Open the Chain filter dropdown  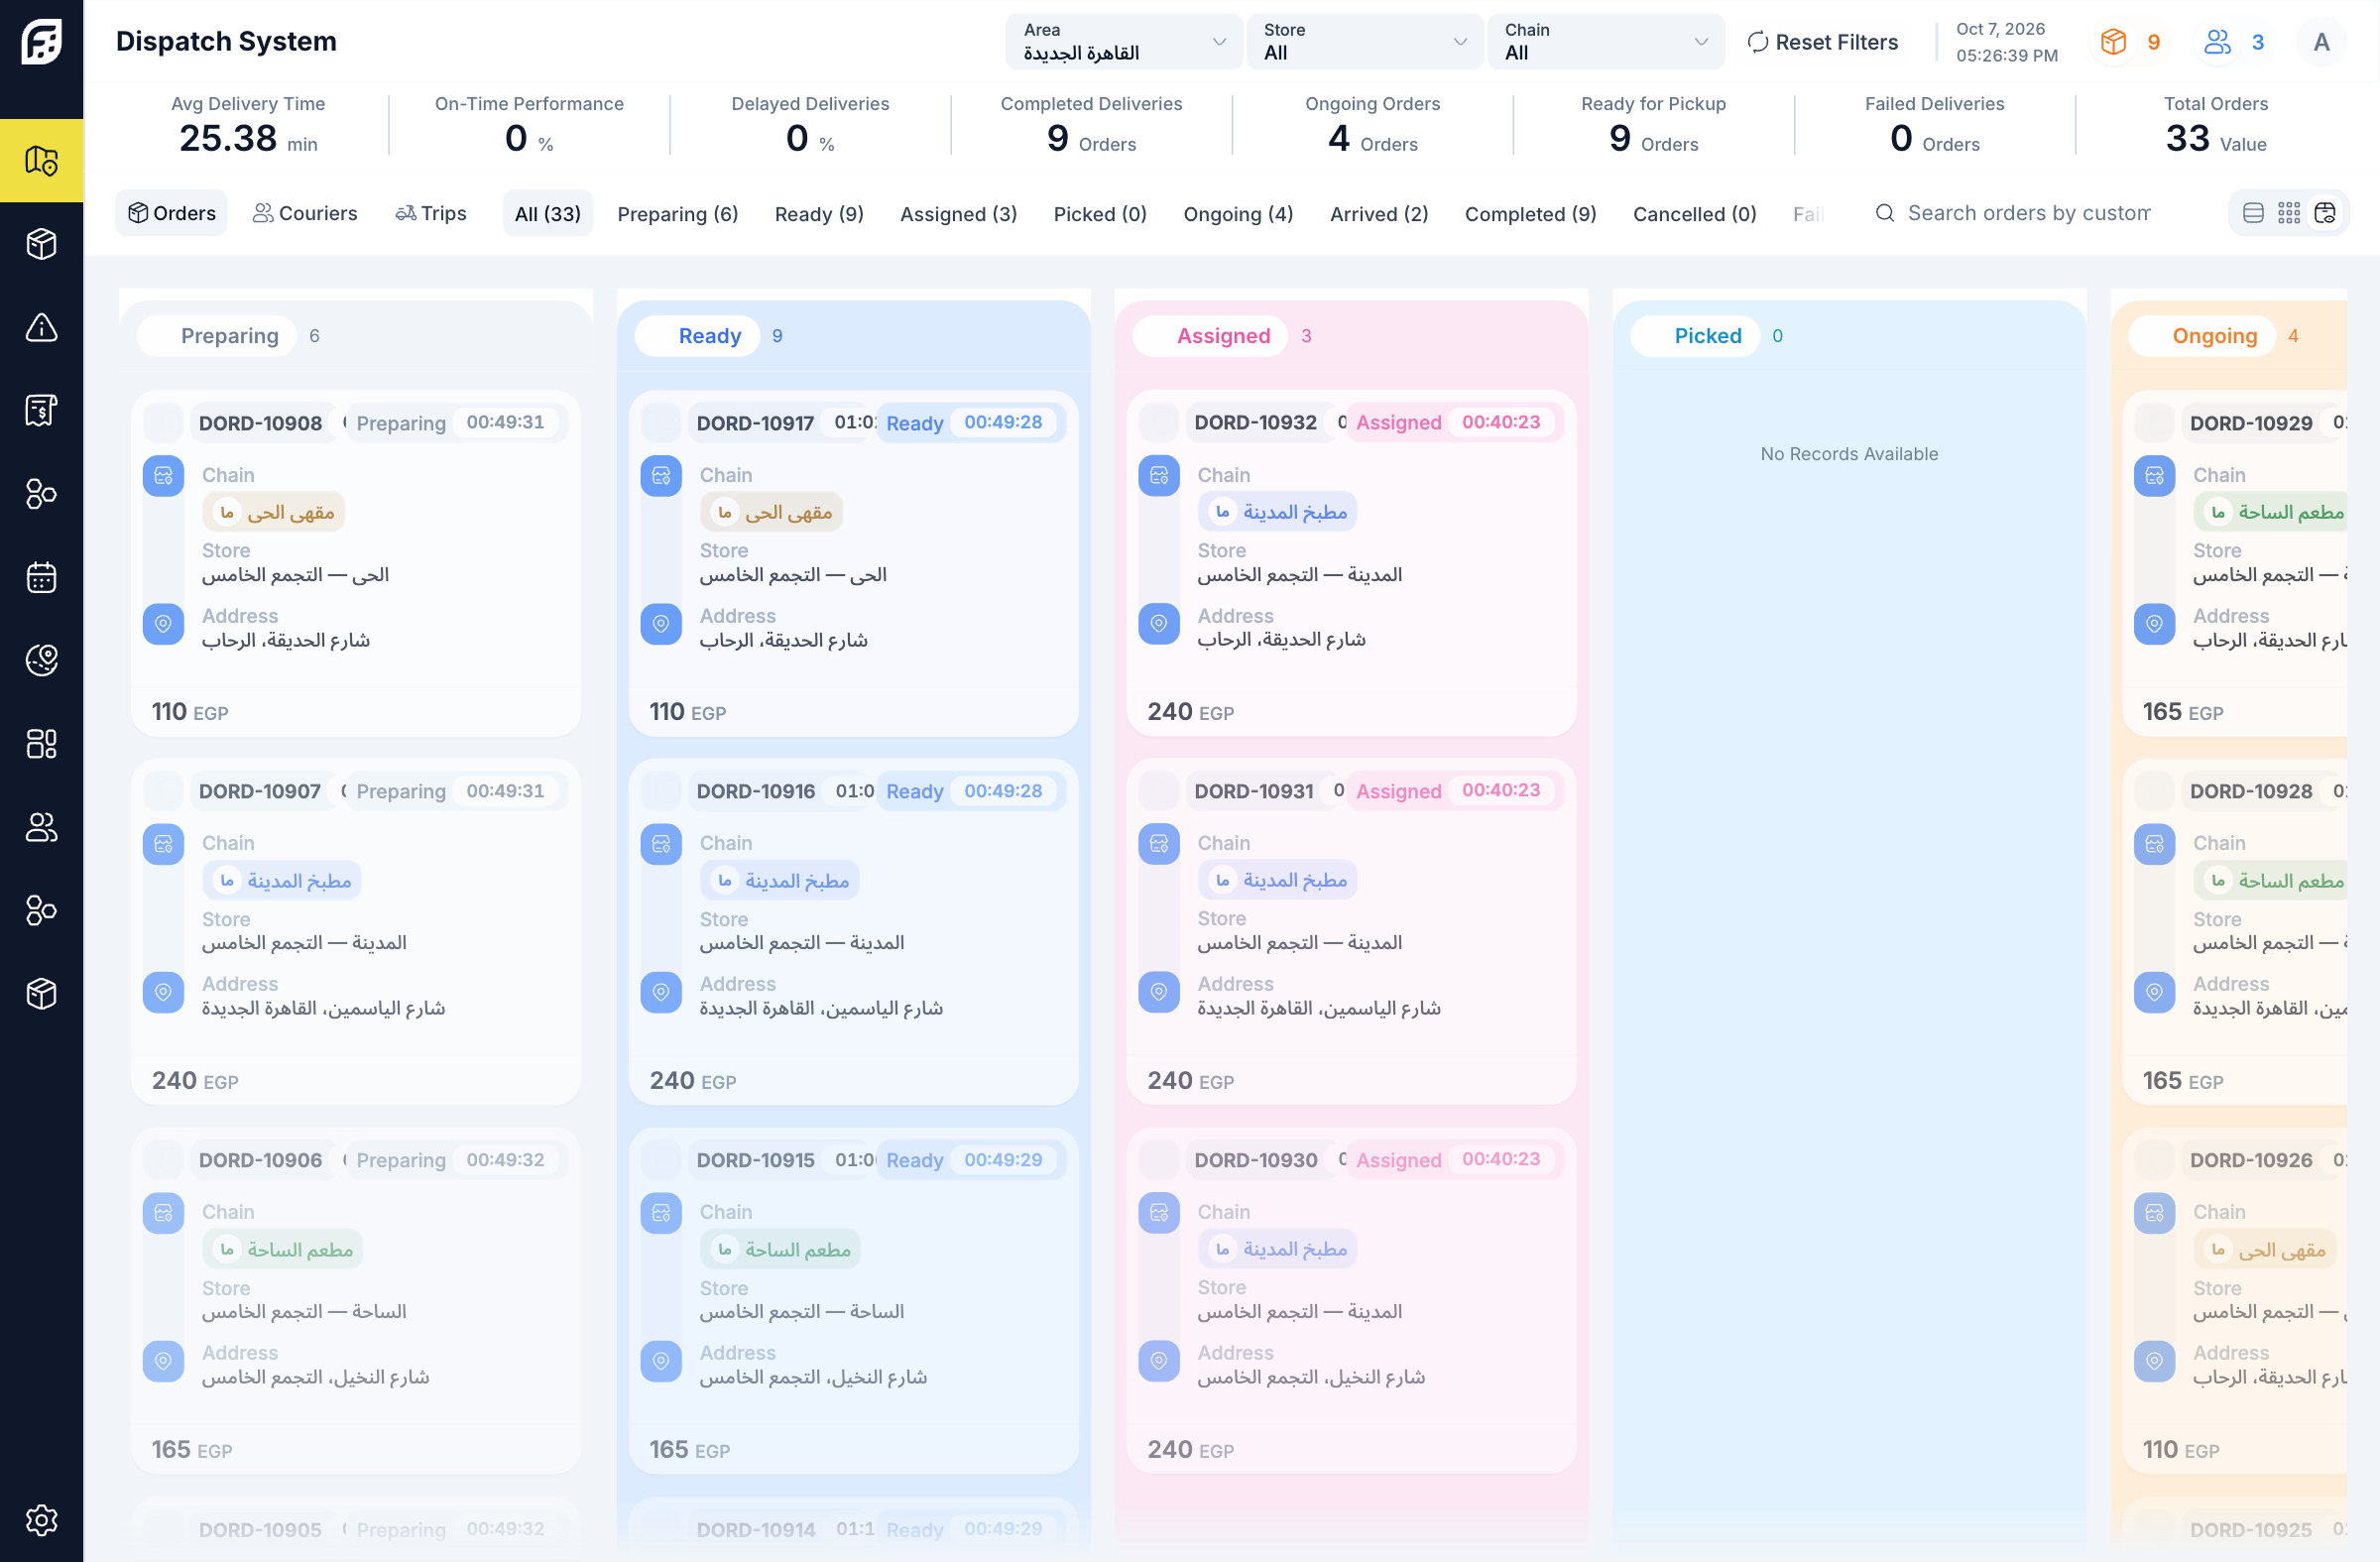(1605, 42)
